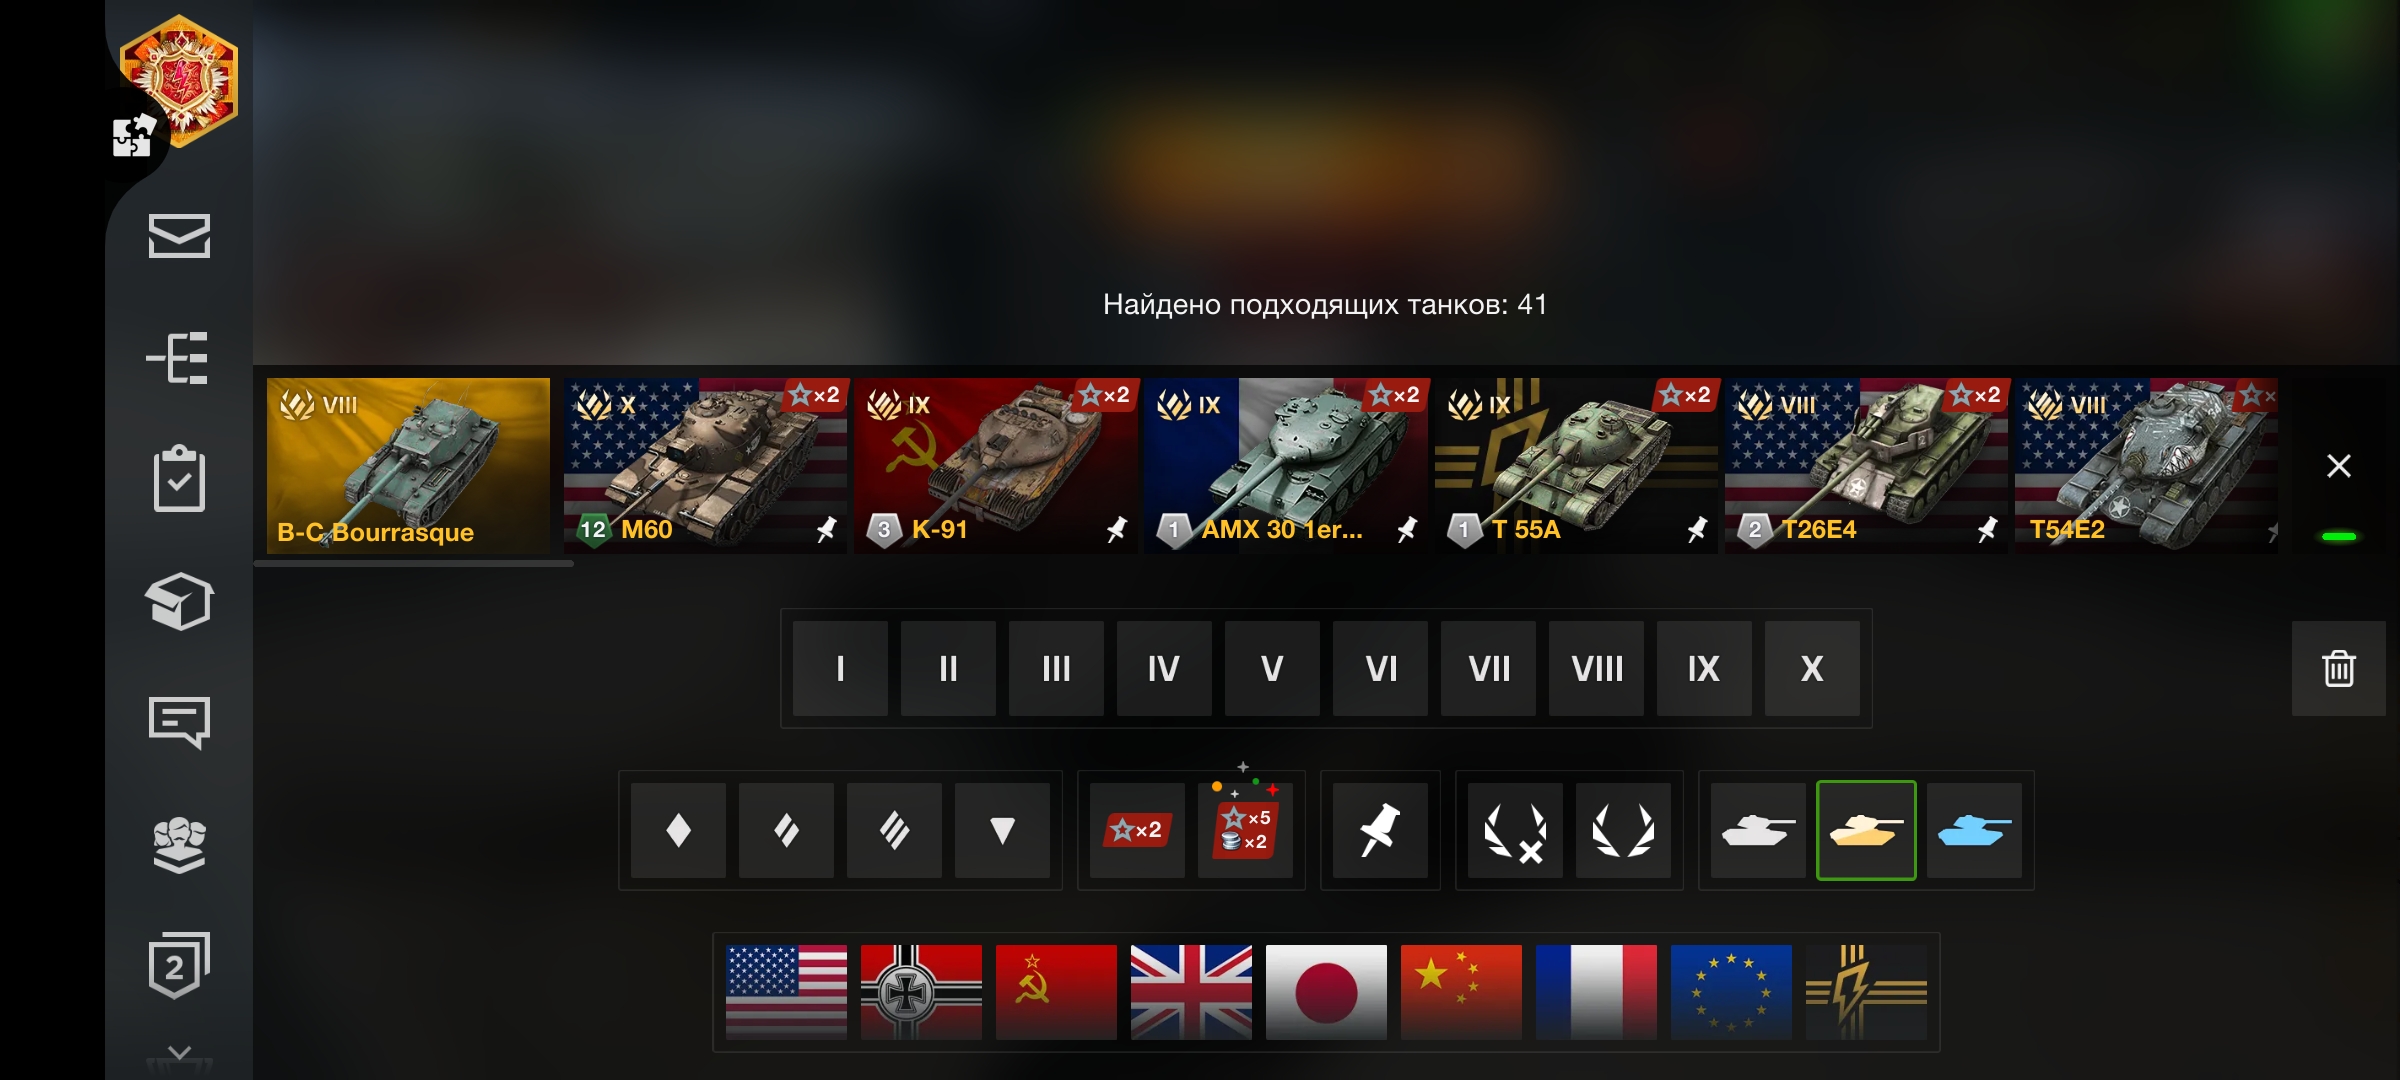Open the tech tree icon
The height and width of the screenshot is (1080, 2400).
178,358
